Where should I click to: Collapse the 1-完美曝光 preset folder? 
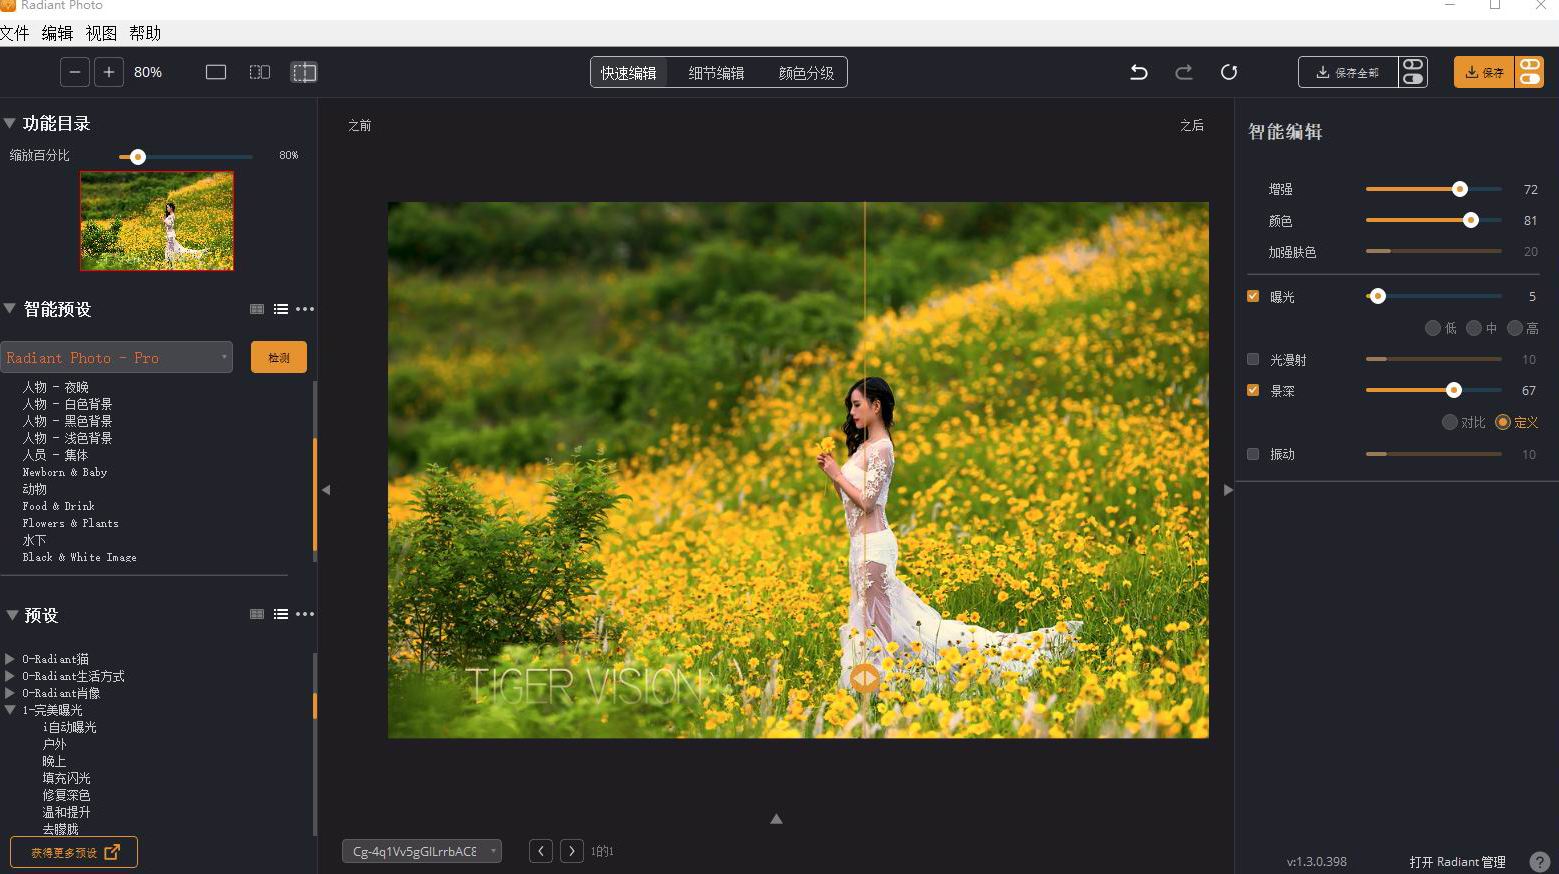10,710
